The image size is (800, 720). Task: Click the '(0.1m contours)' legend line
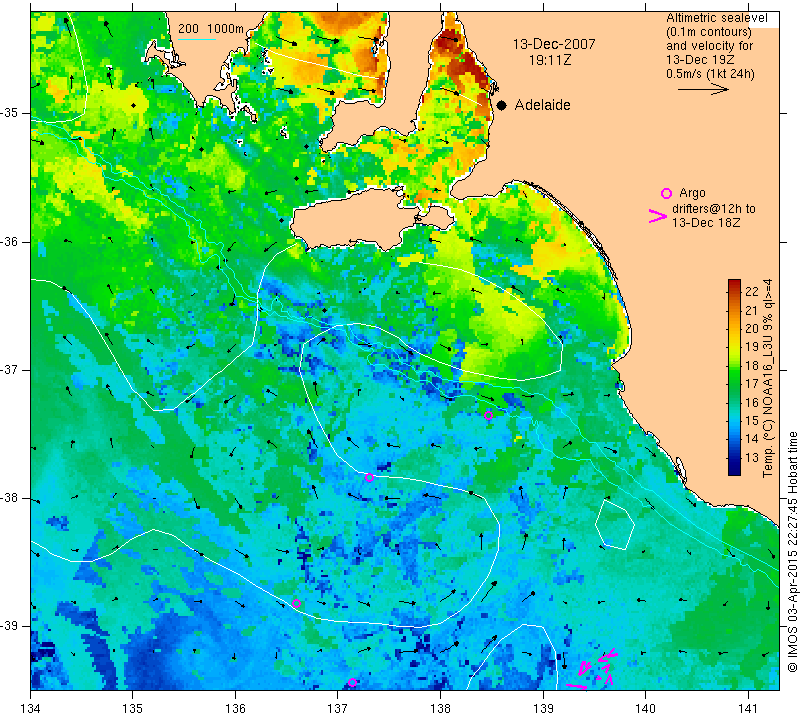point(709,32)
